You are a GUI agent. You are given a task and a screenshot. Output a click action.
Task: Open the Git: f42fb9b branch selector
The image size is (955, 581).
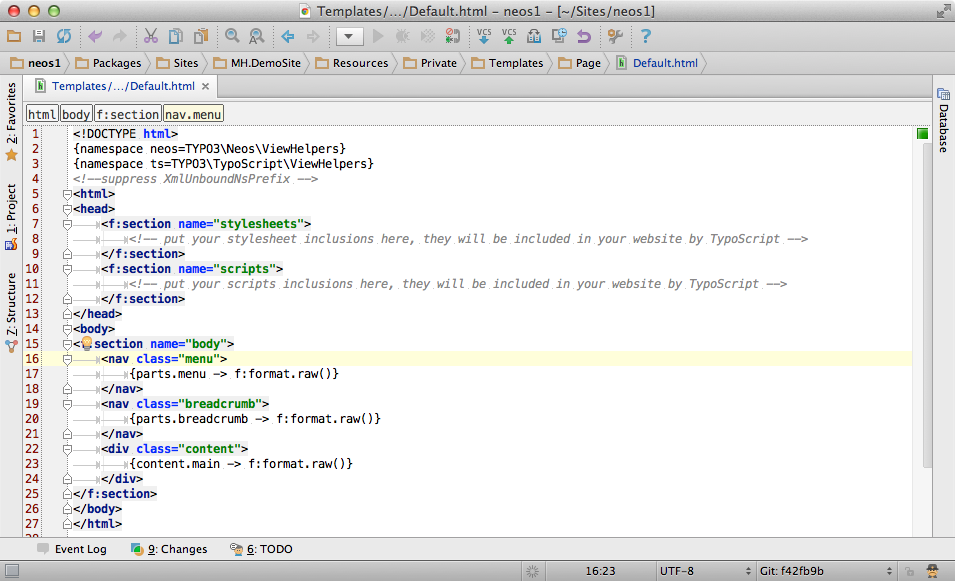point(826,571)
